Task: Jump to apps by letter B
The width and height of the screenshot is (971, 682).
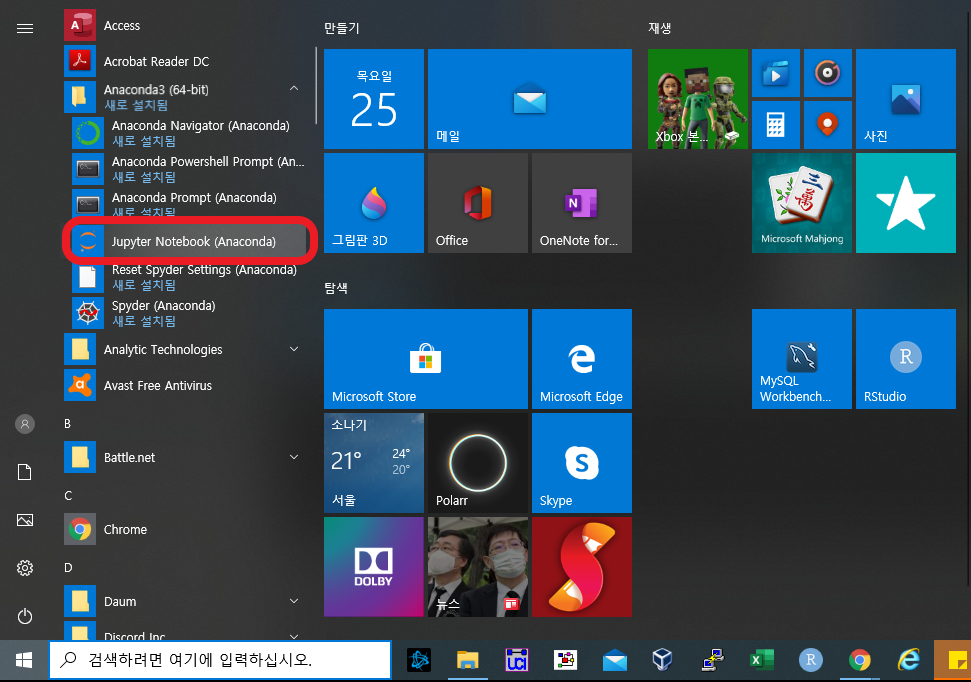Action: 67,424
